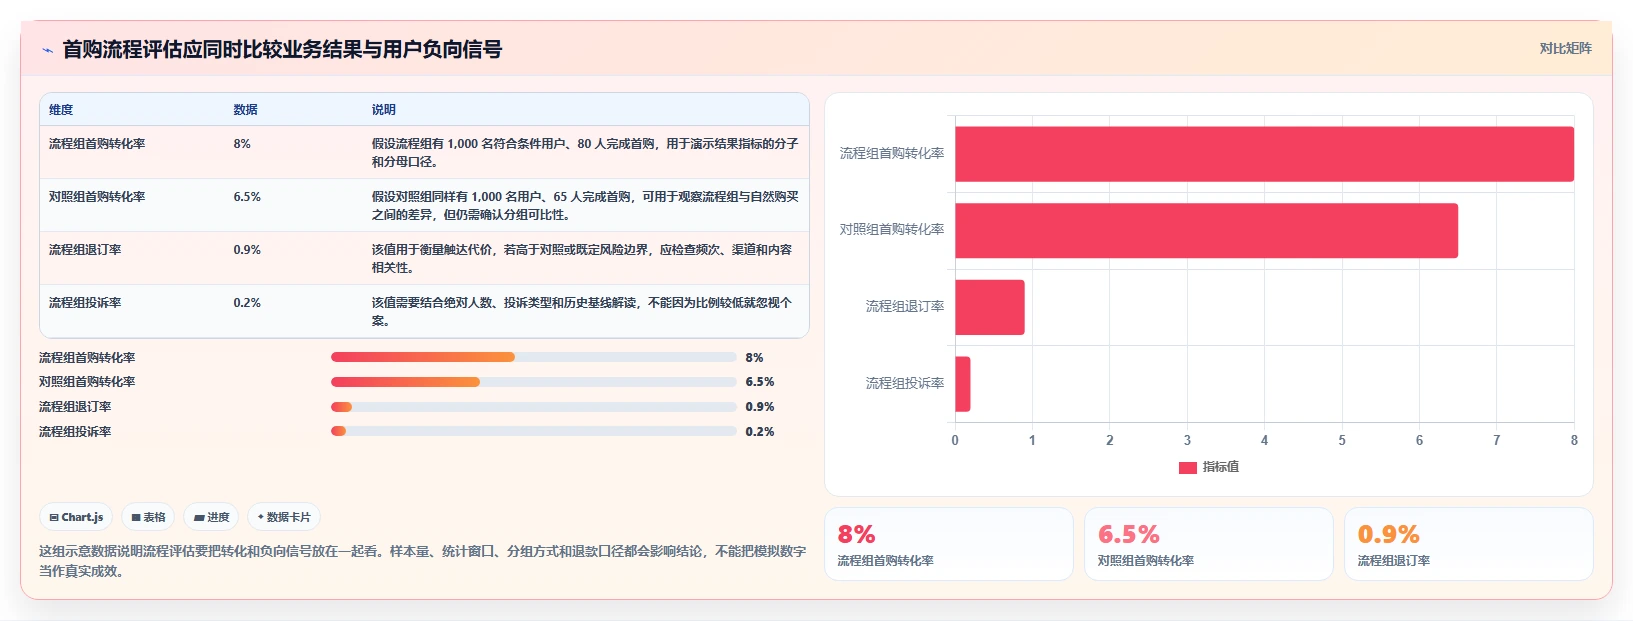Open the 8% 流程组首购转化率 stat card
1633x621 pixels.
949,544
